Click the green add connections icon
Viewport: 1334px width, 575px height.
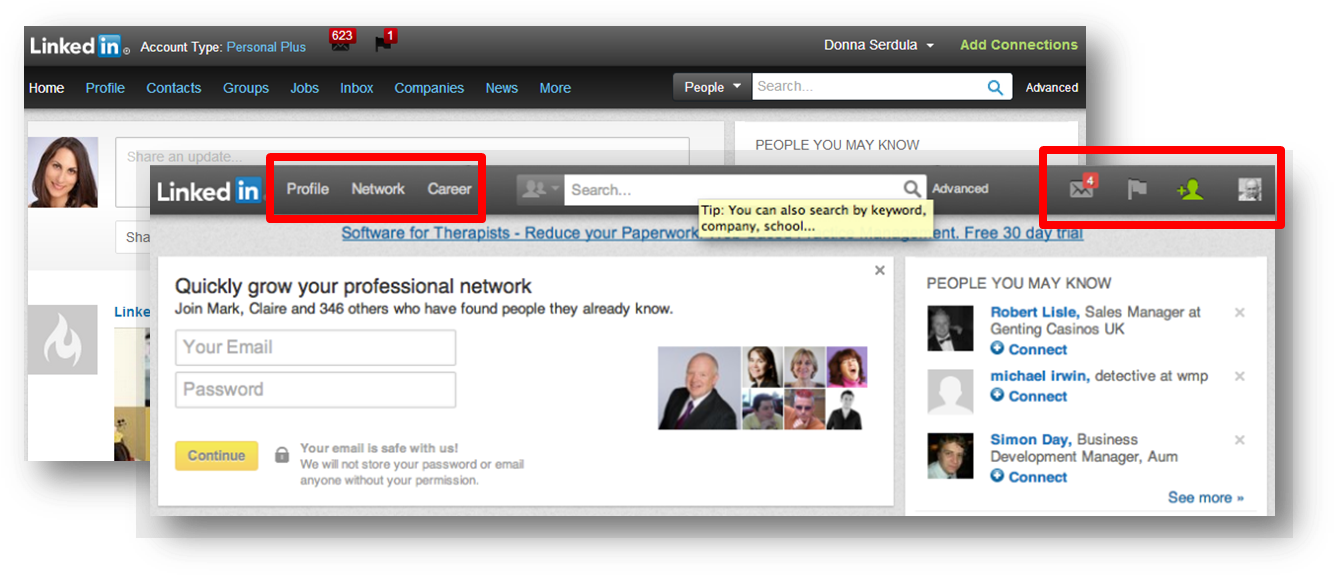click(x=1190, y=189)
